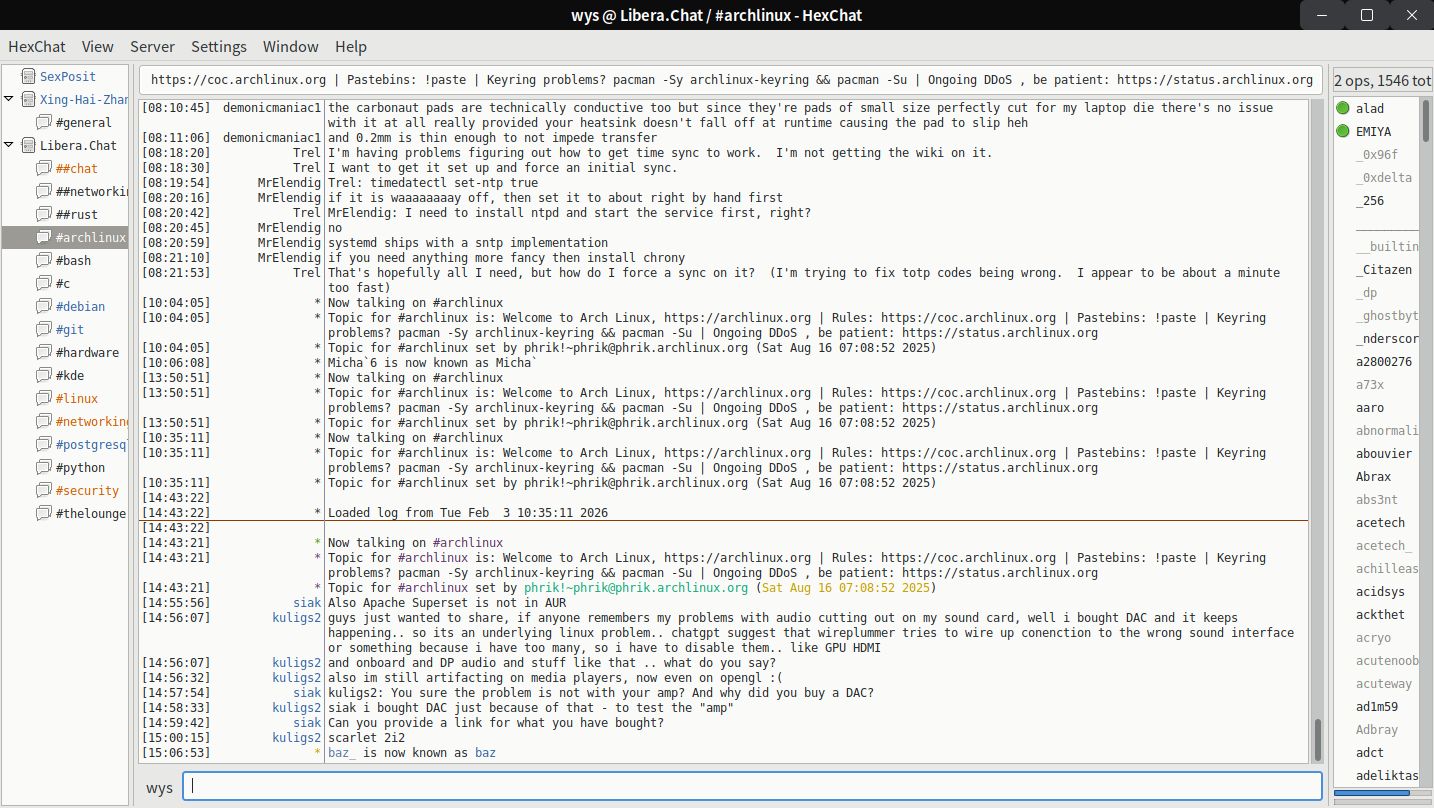Screen dimensions: 1434x808
Task: Select user _0x96f in user list
Action: pos(1377,154)
